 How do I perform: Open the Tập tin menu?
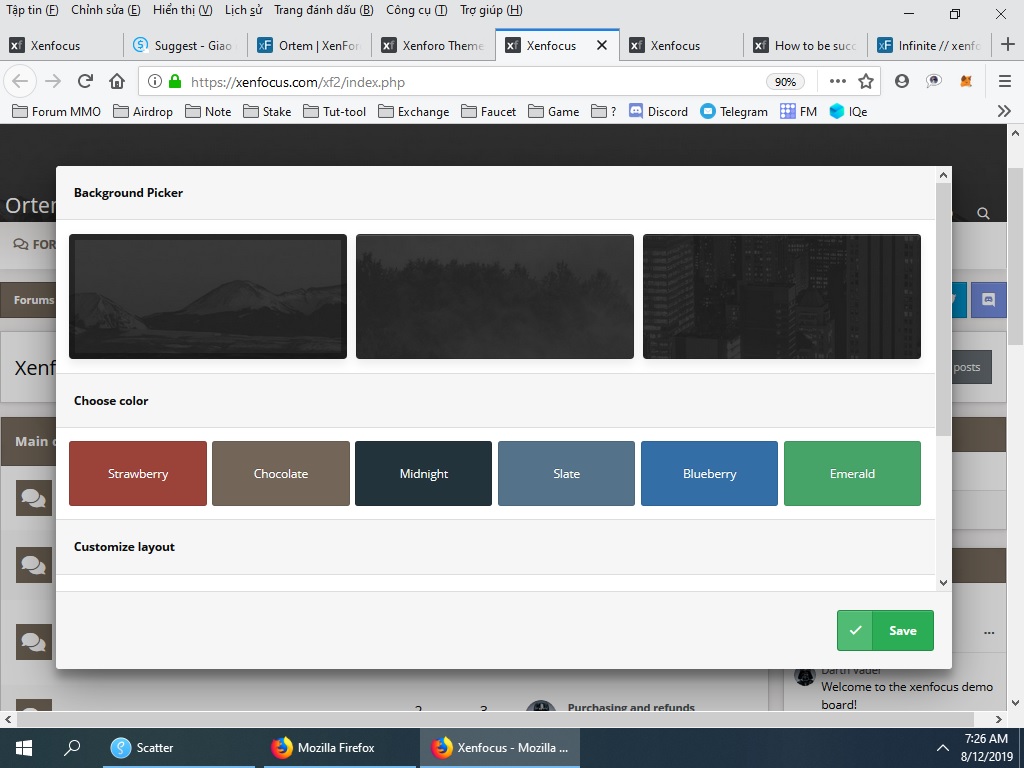tap(32, 10)
